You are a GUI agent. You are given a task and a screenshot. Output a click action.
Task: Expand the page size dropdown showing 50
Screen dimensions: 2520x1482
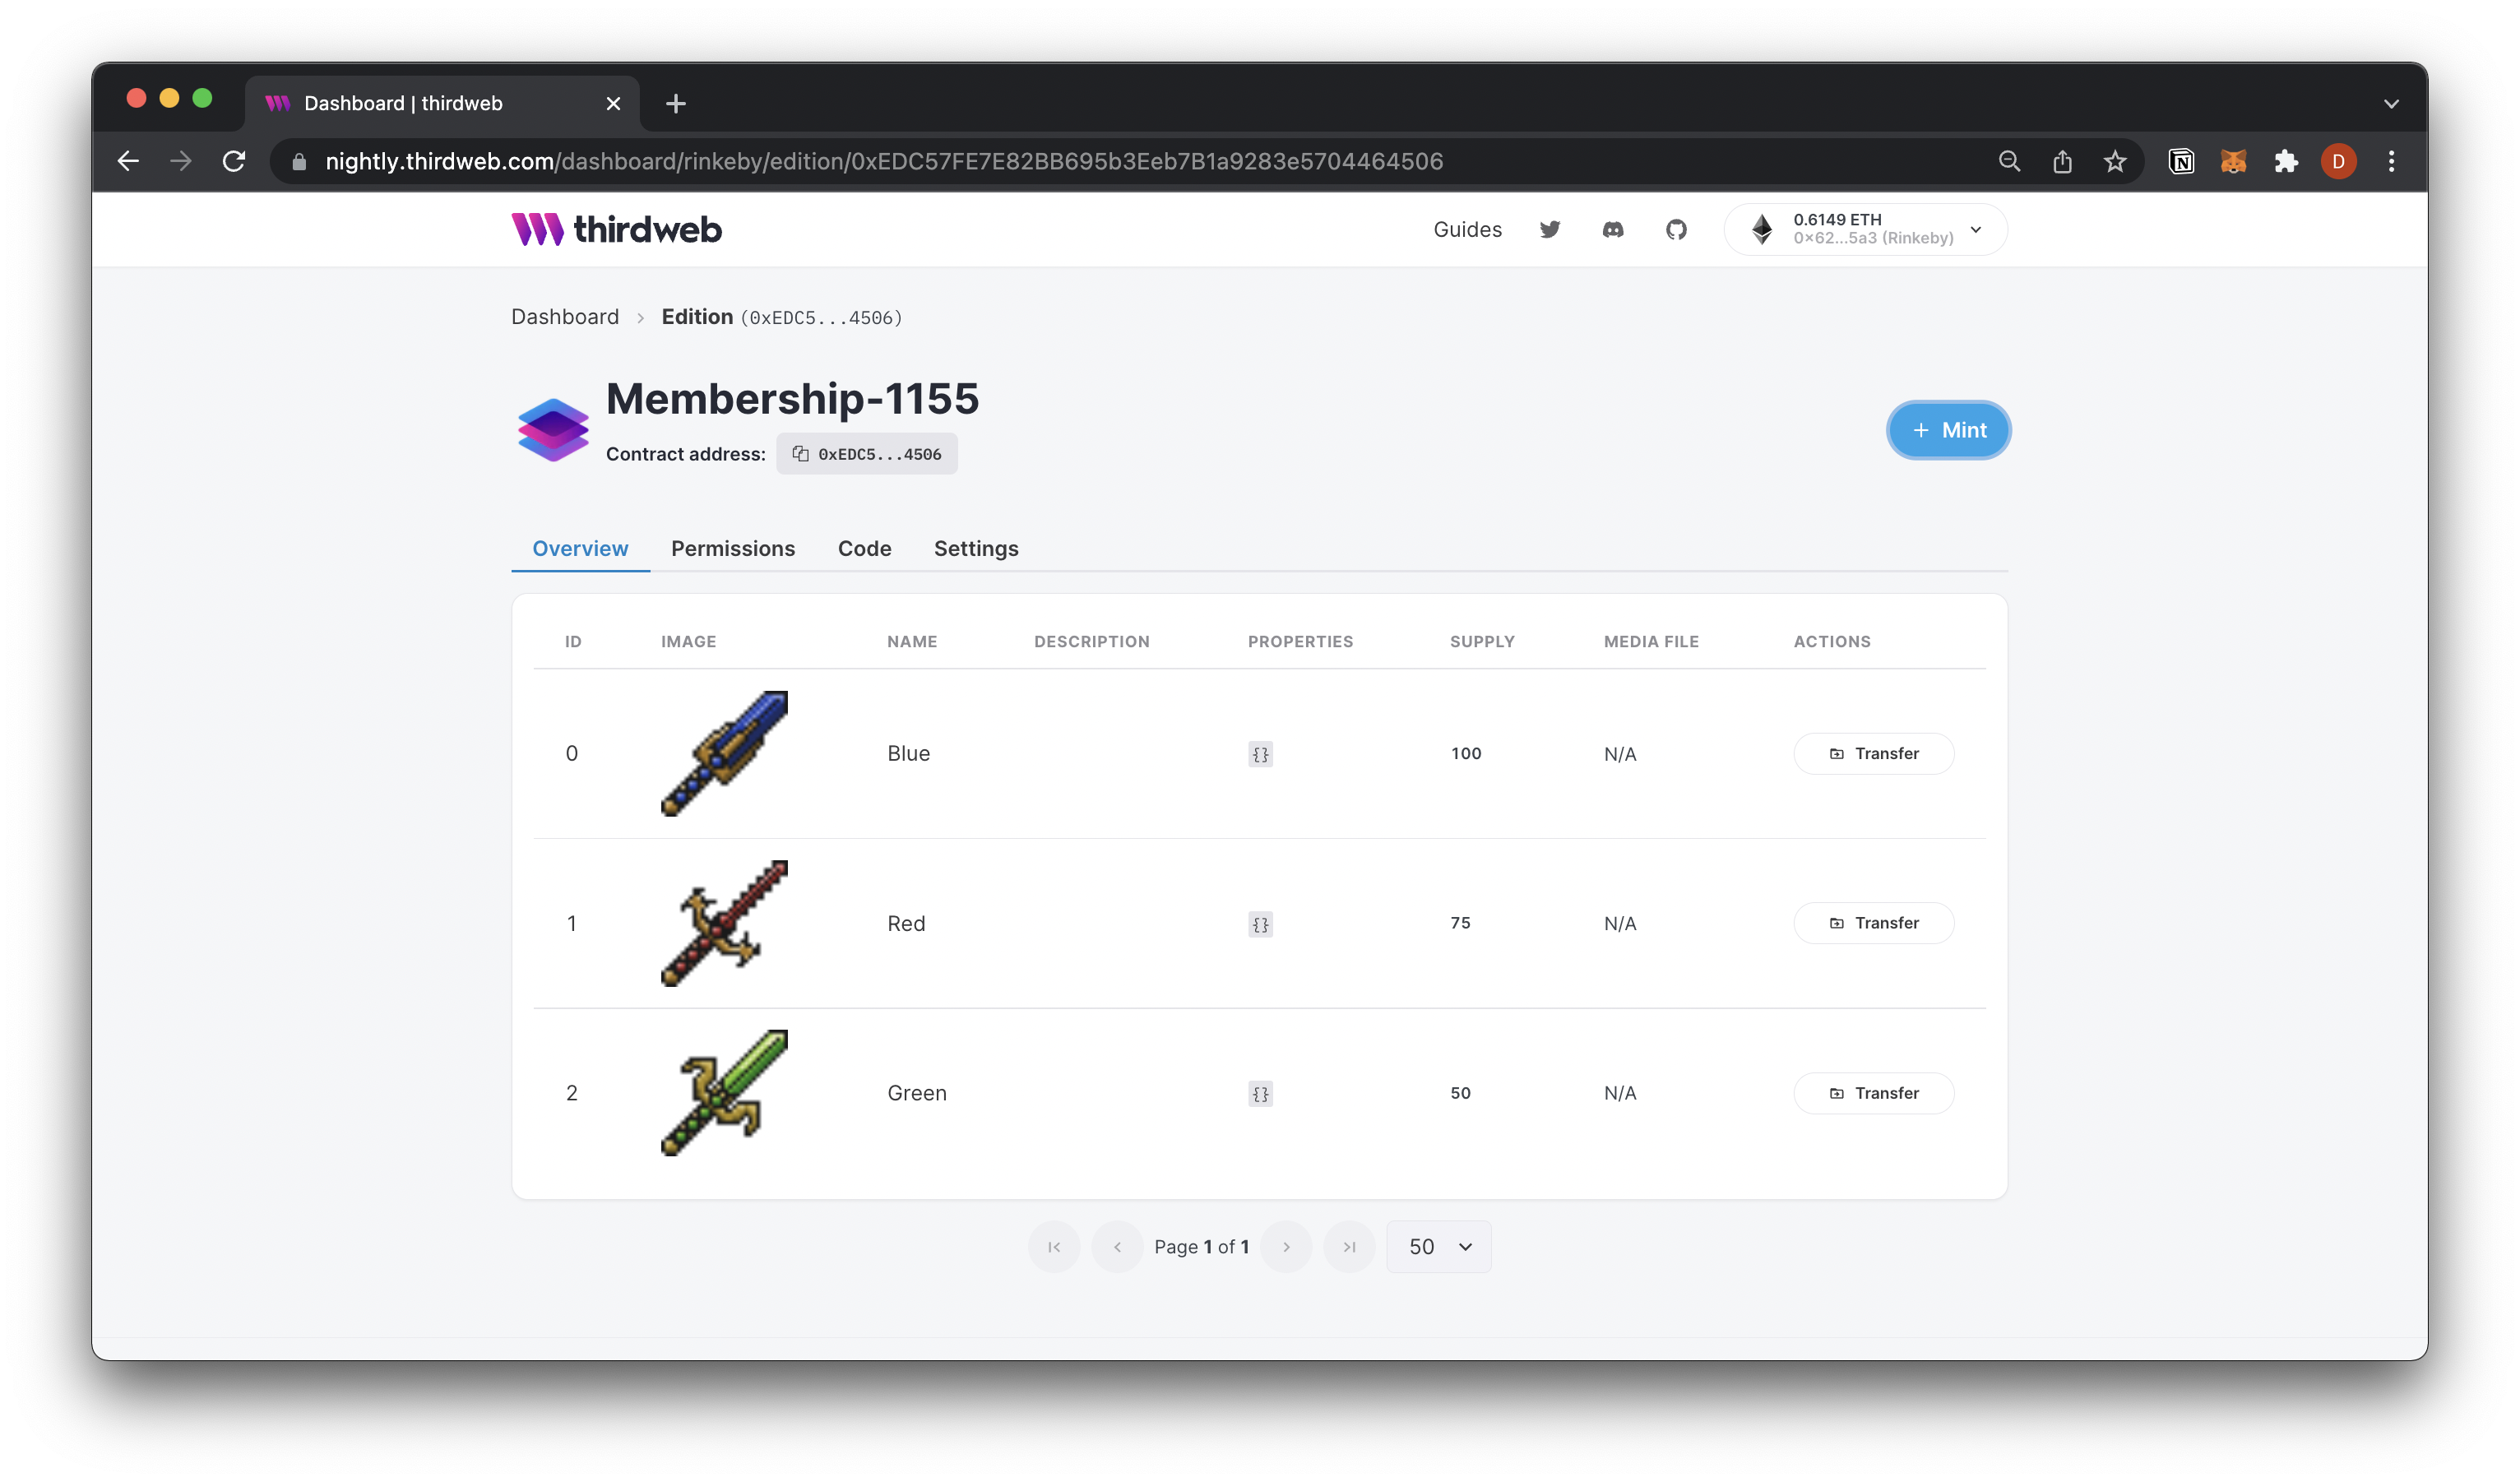click(x=1435, y=1246)
